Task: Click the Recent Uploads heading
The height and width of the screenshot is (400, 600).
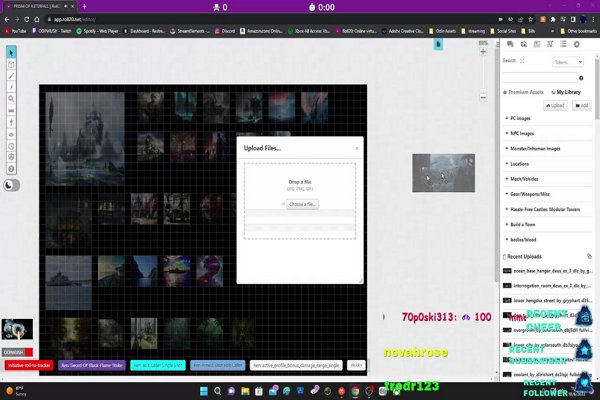Action: pos(524,256)
